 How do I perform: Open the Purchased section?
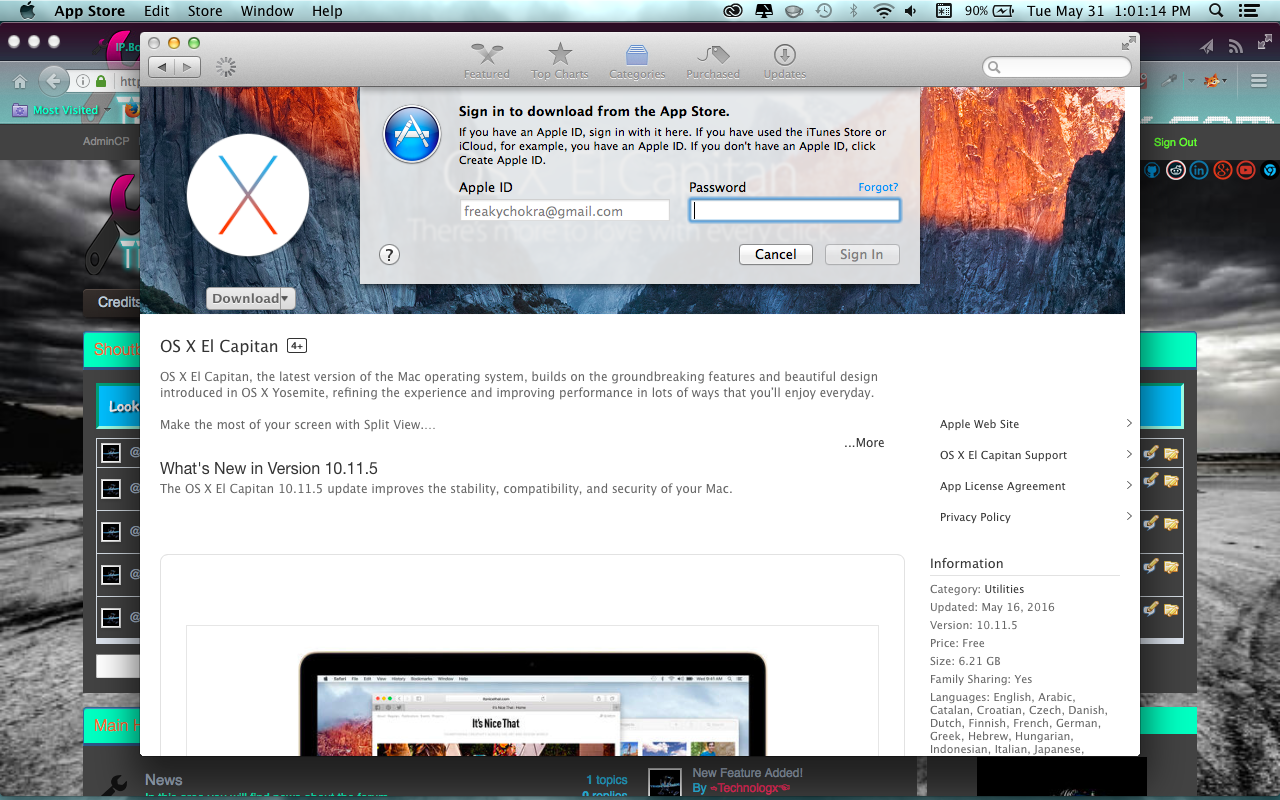(713, 60)
